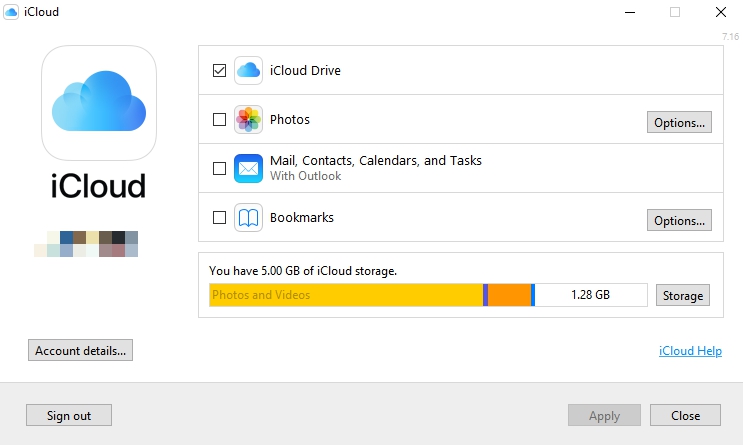
Task: Uncheck the iCloud Drive checkbox
Action: (x=219, y=71)
